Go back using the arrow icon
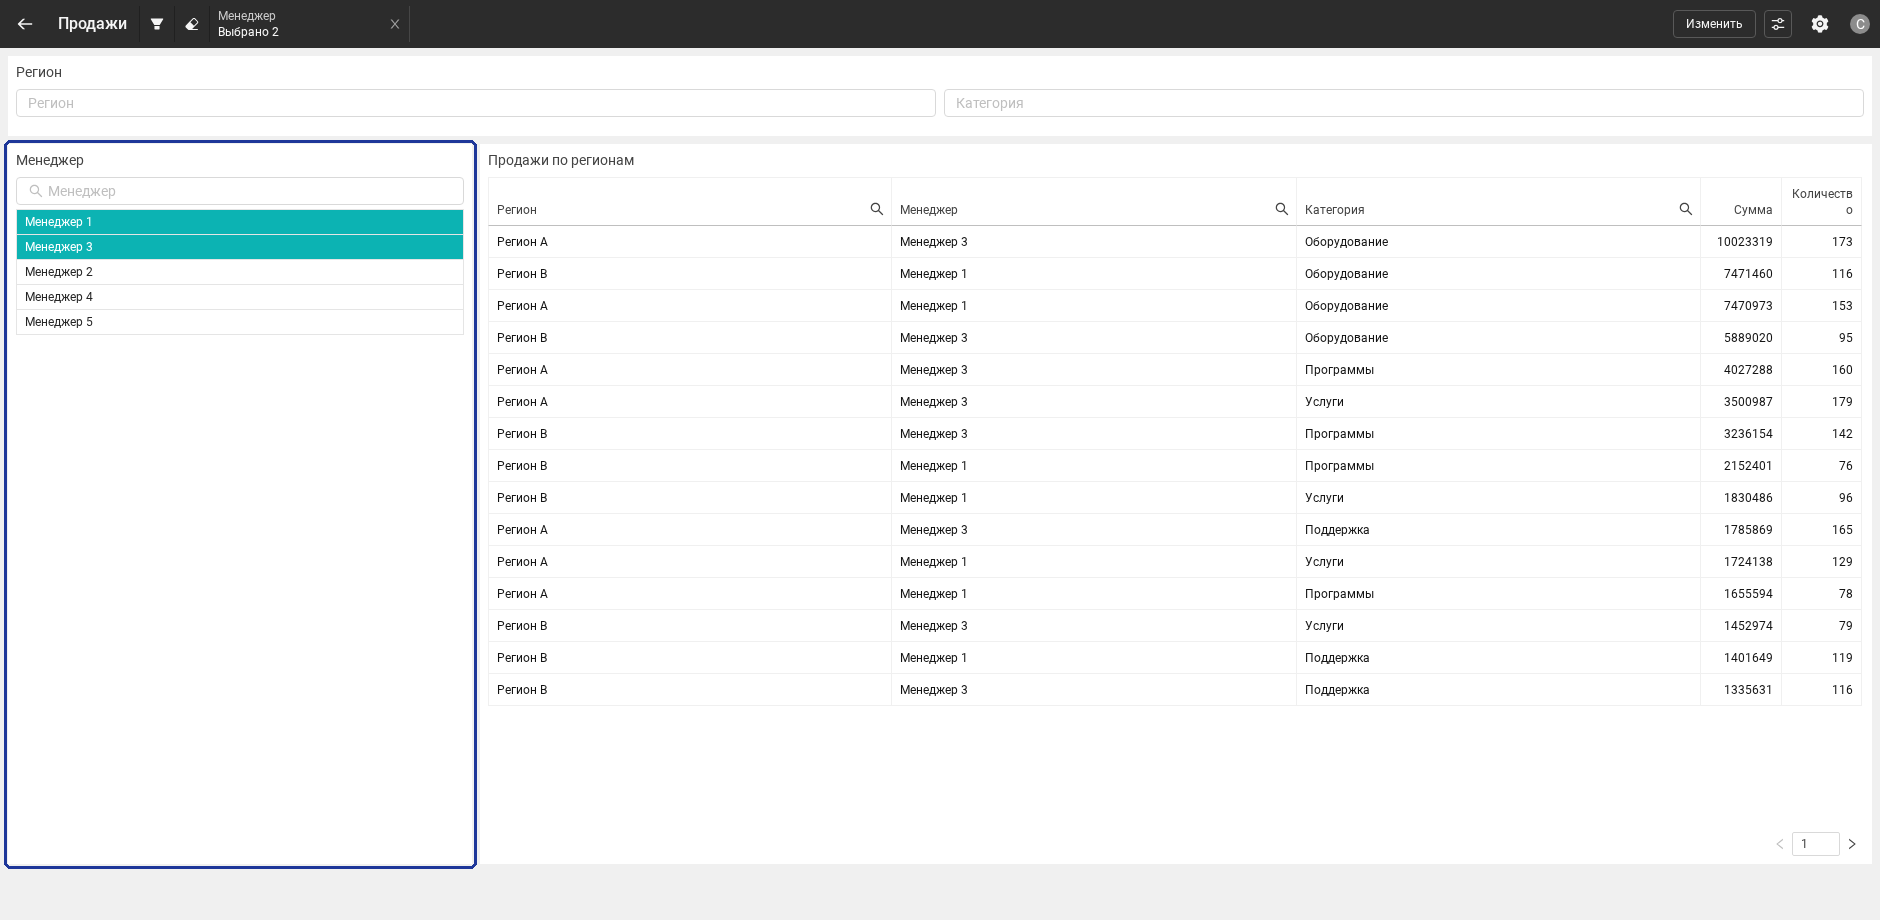Viewport: 1880px width, 920px height. 25,24
